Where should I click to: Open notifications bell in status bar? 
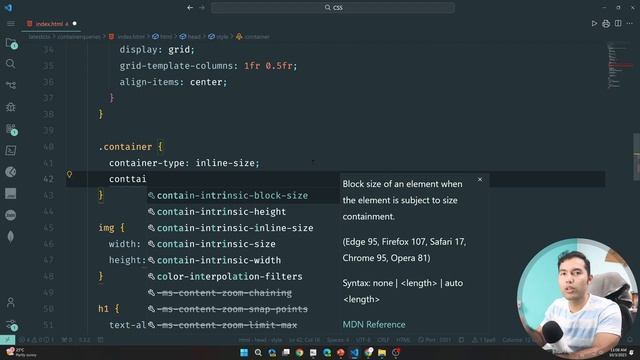pos(629,340)
